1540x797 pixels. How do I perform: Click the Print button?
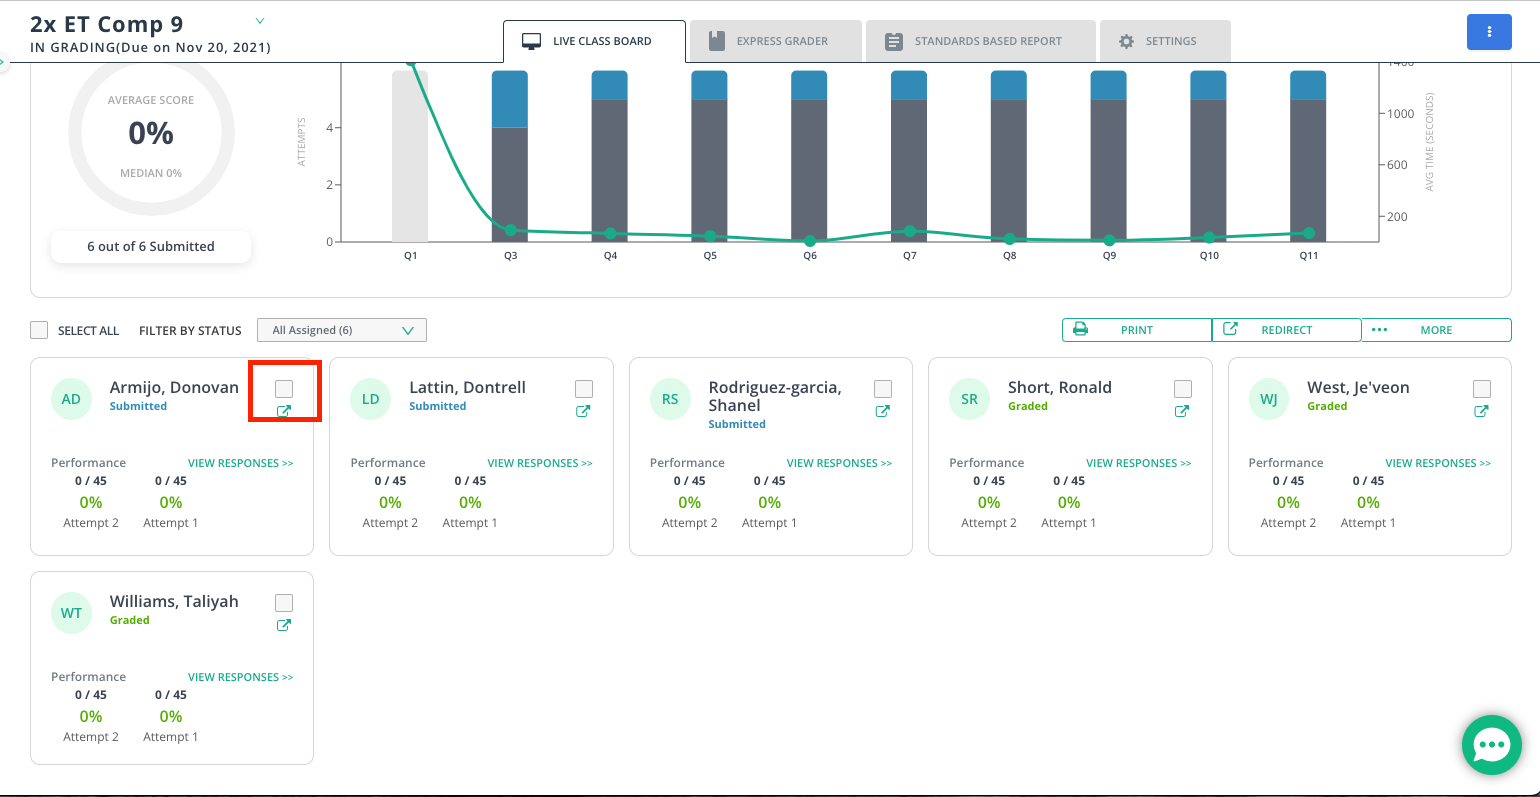point(1137,330)
